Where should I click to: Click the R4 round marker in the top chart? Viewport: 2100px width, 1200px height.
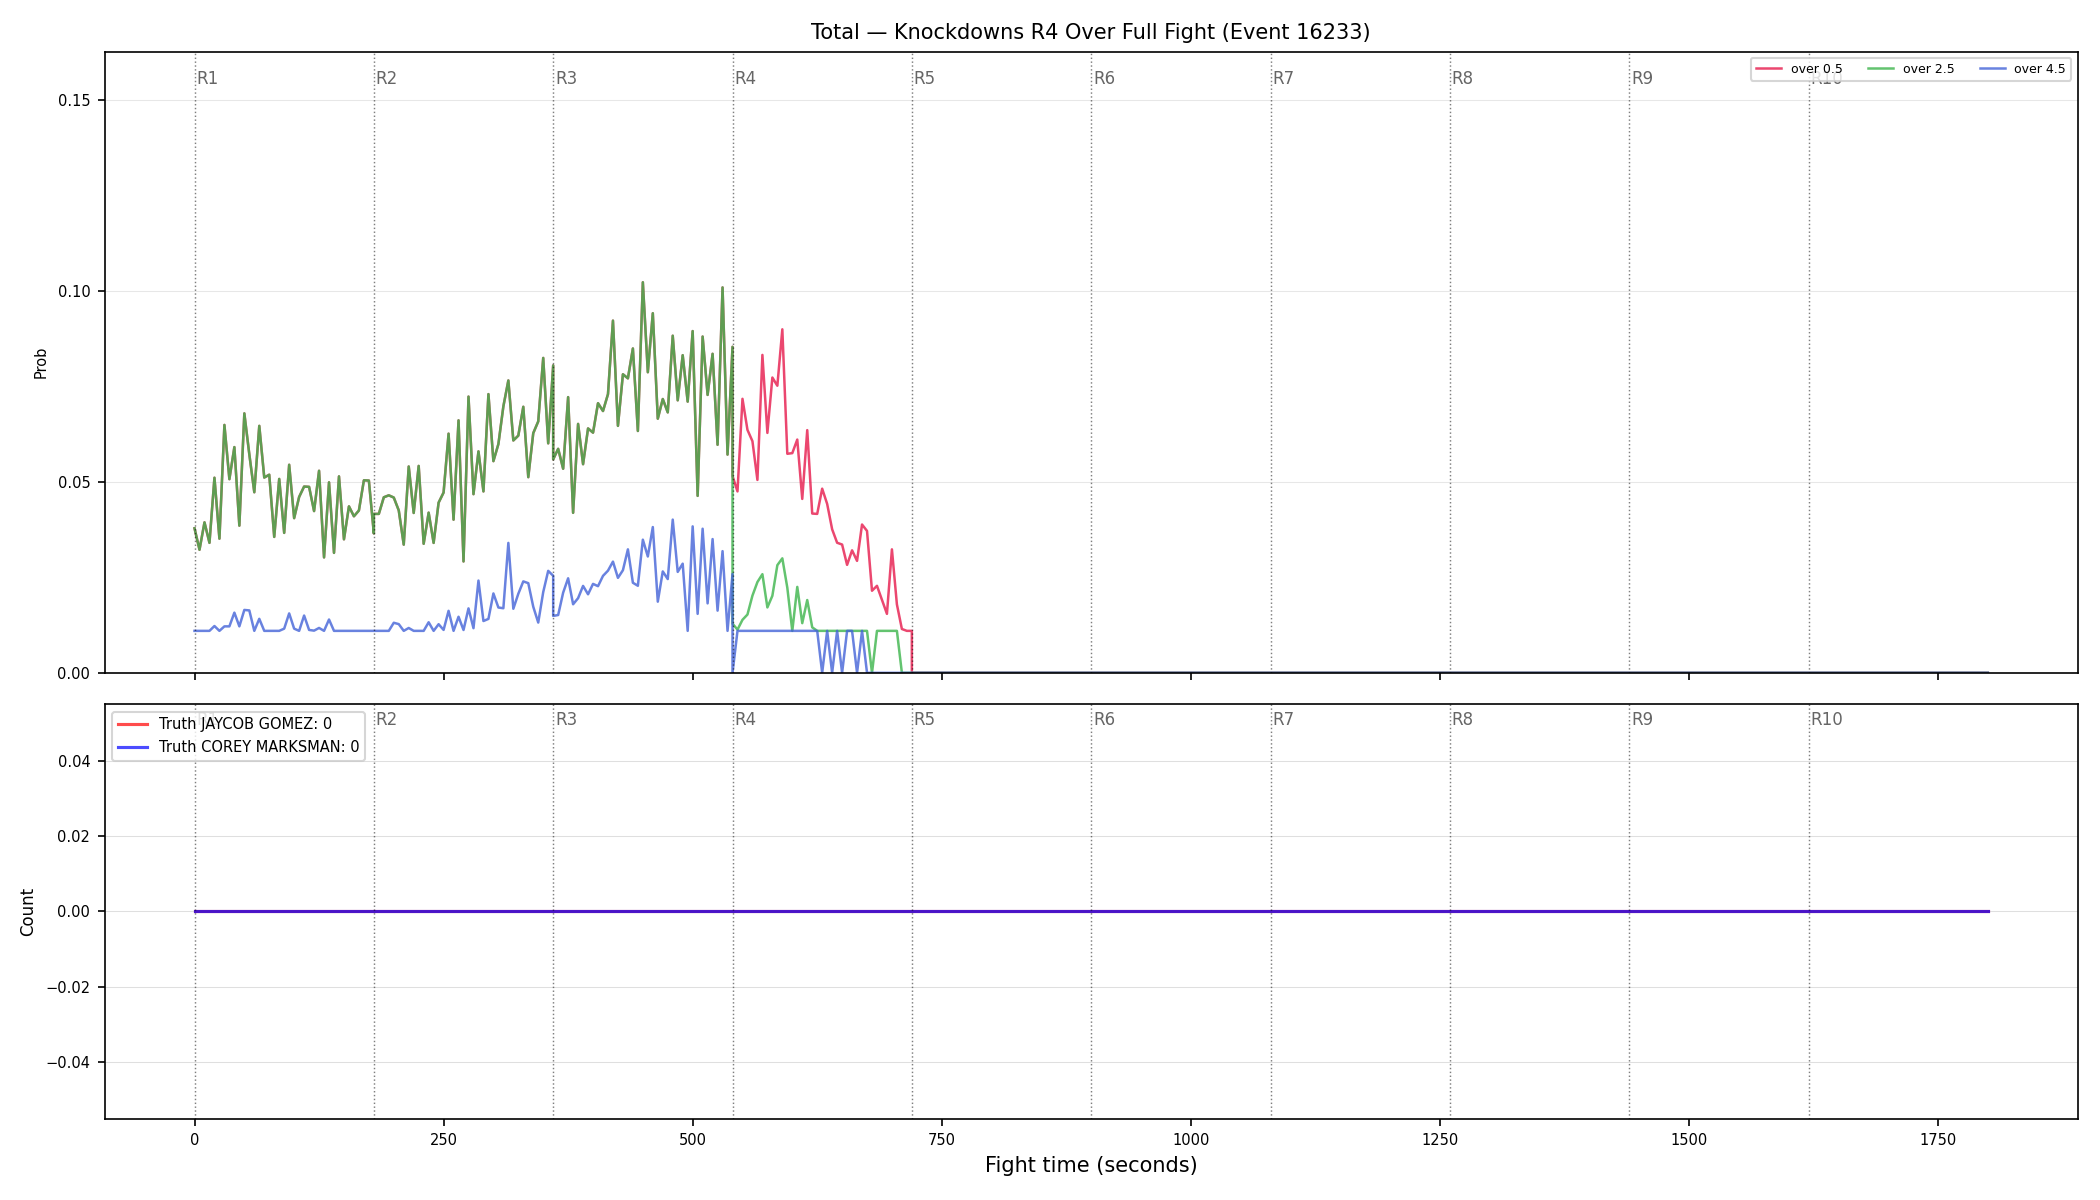pos(745,78)
